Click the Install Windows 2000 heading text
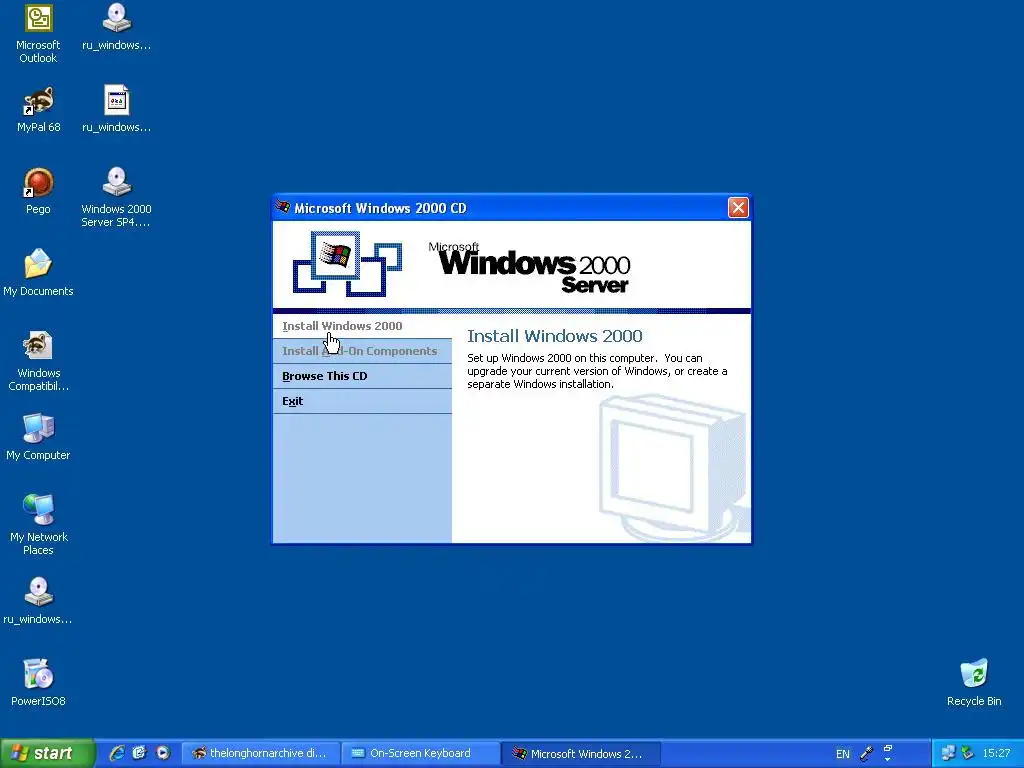Screen dimensions: 1024x768 coord(554,336)
